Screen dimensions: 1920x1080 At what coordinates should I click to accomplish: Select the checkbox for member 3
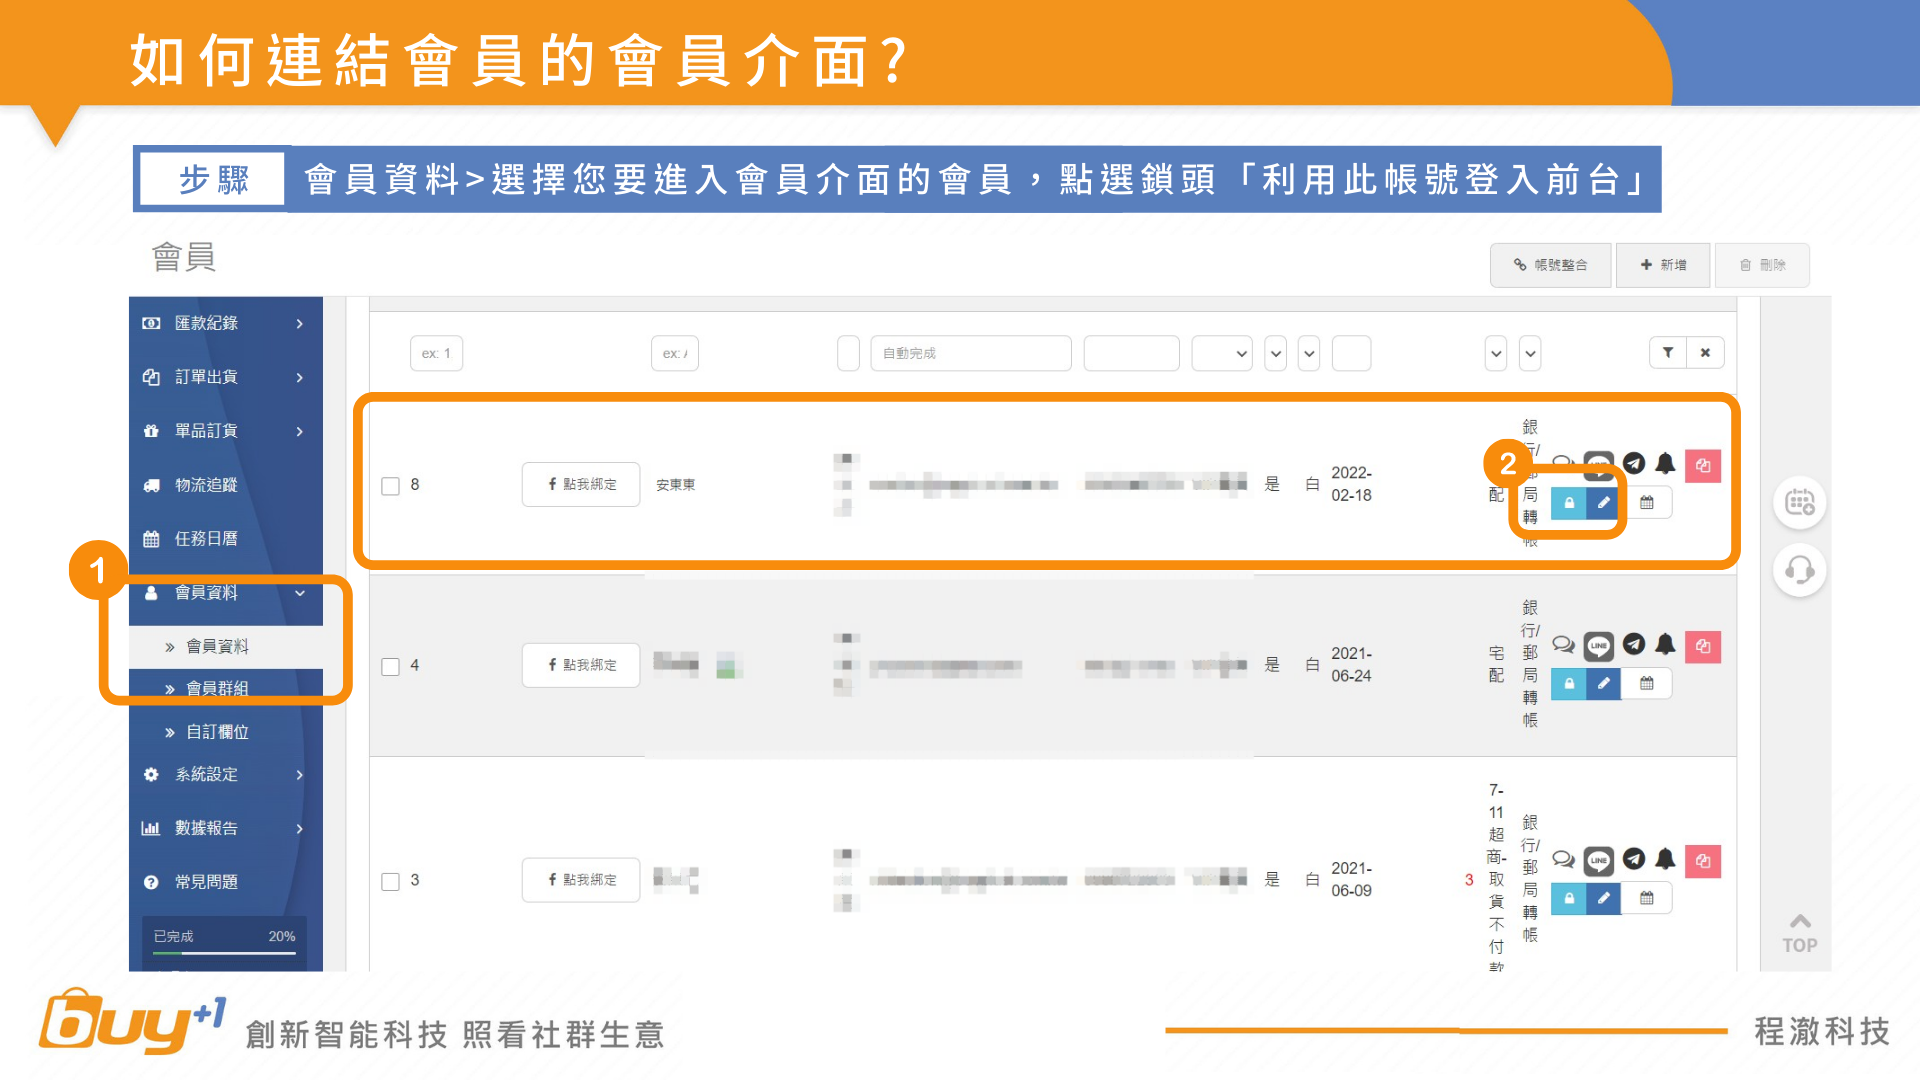[391, 882]
